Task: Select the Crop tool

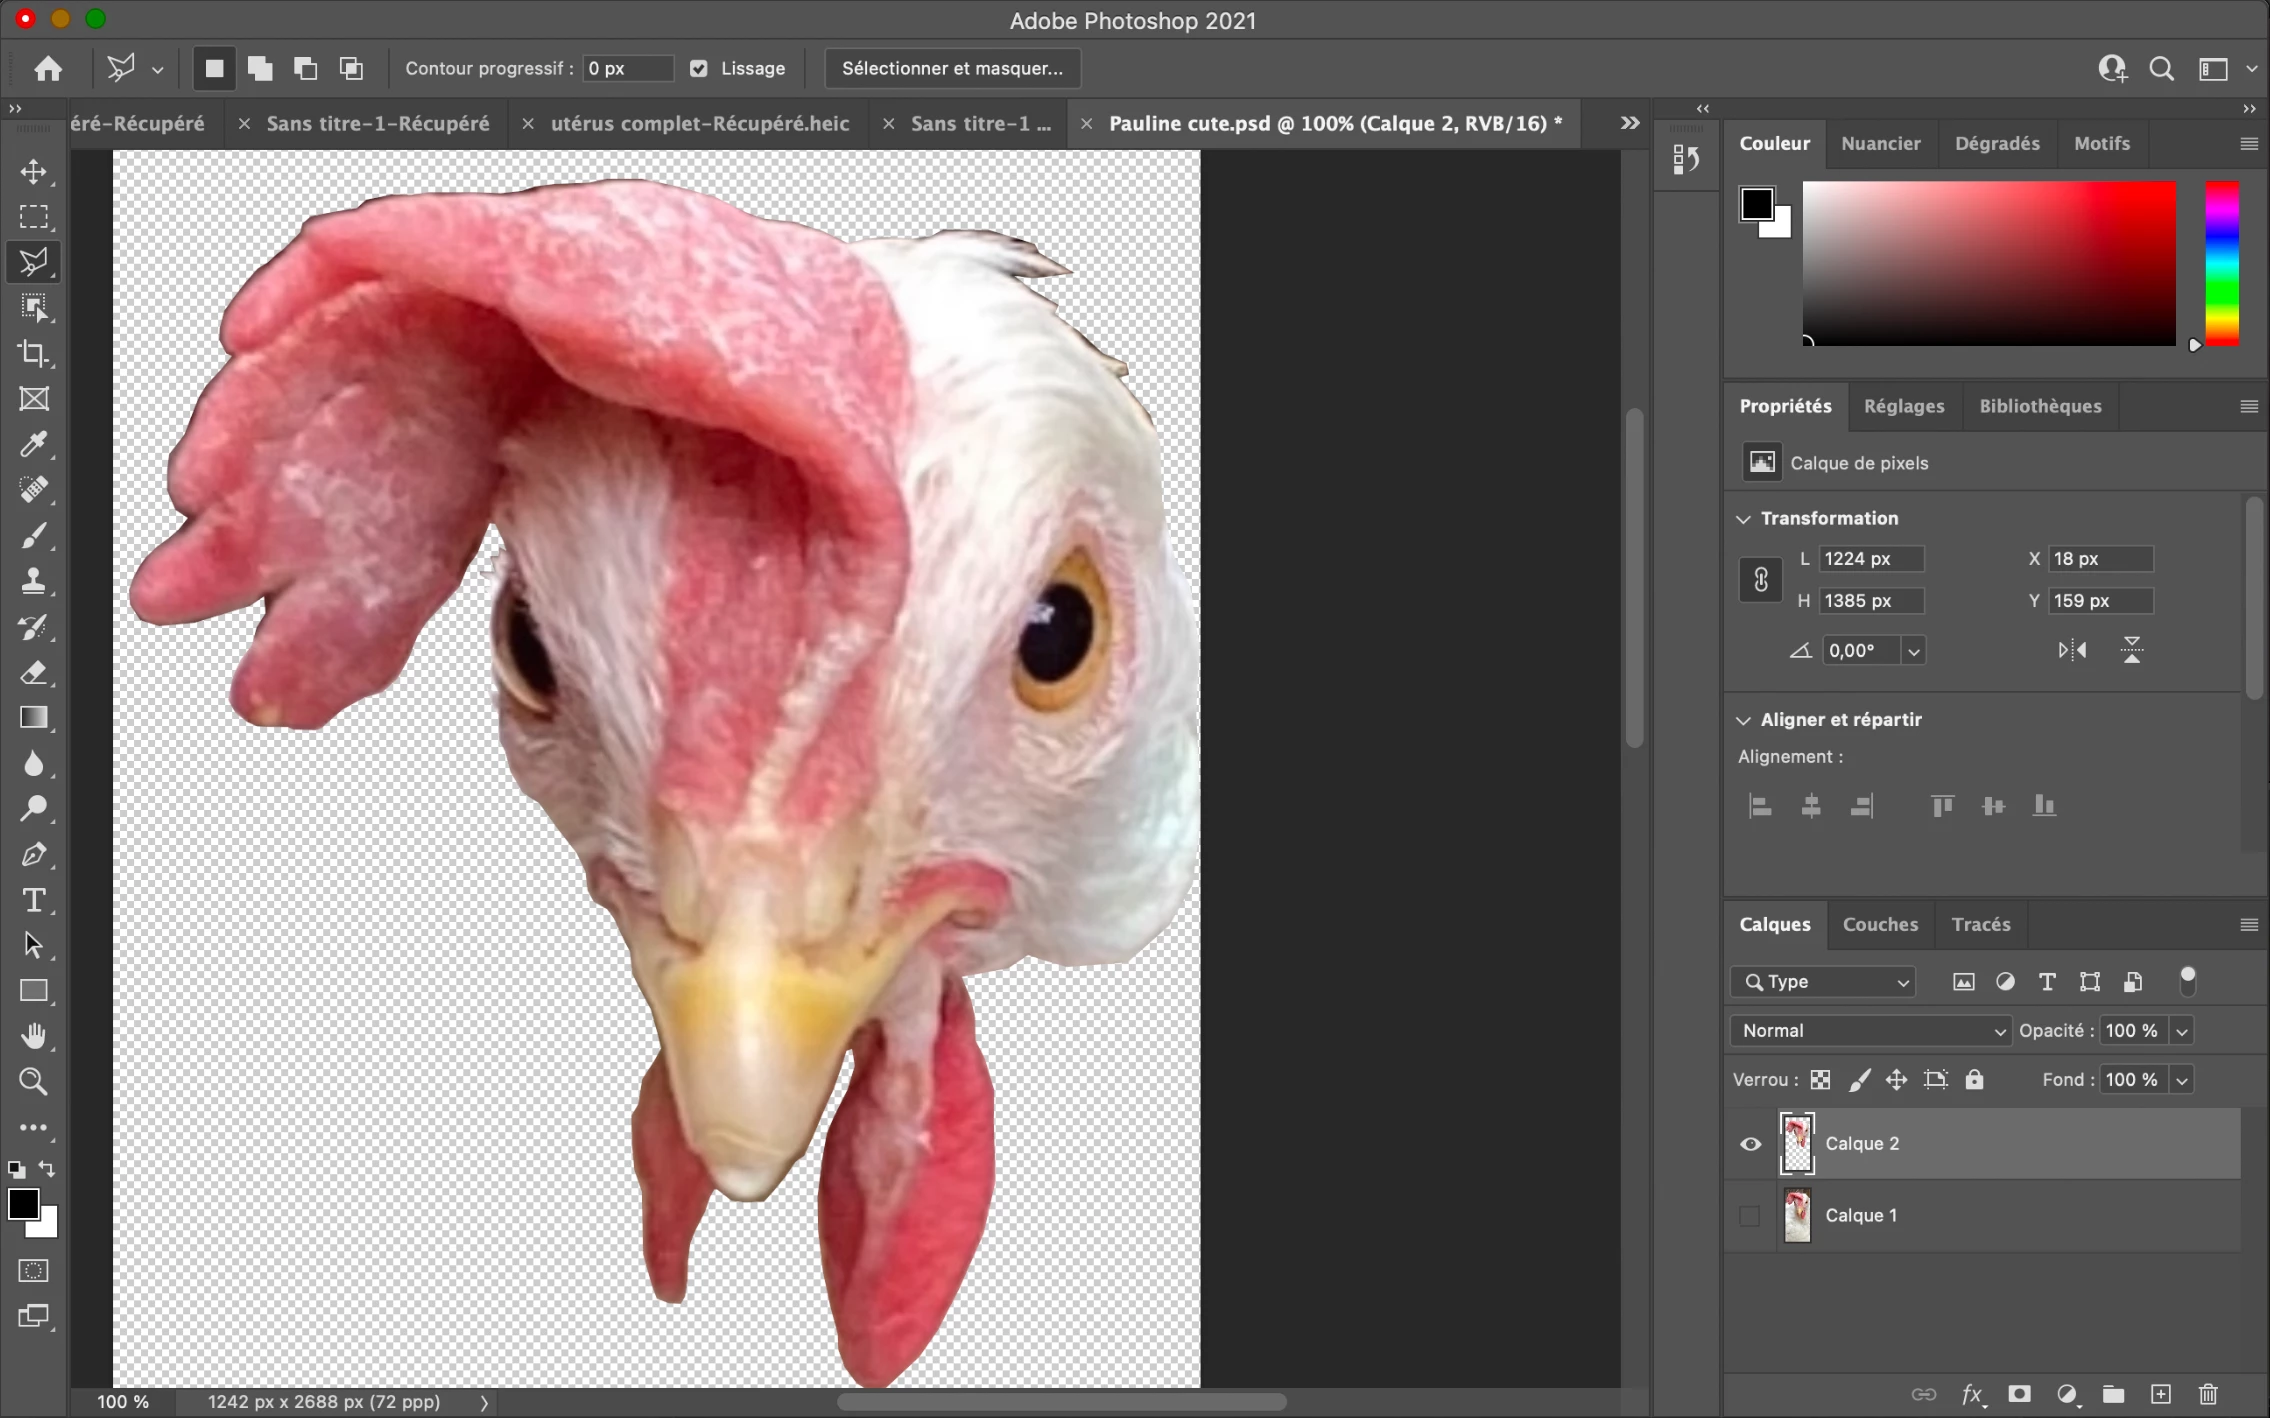Action: click(33, 353)
